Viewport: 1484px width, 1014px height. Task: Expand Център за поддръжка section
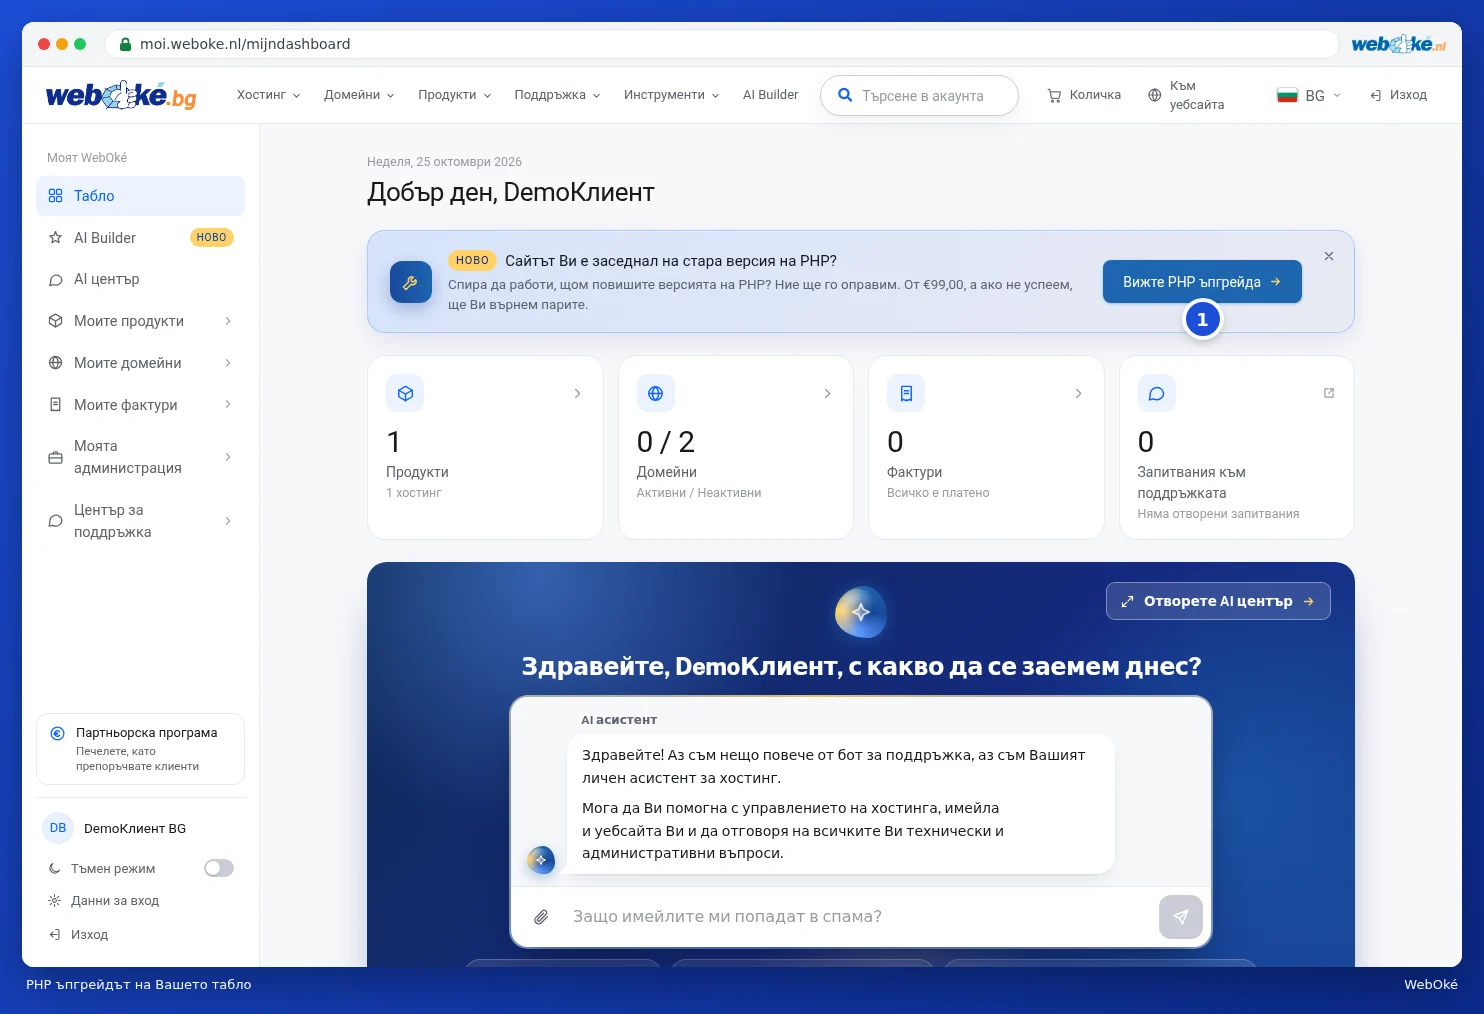[x=140, y=521]
